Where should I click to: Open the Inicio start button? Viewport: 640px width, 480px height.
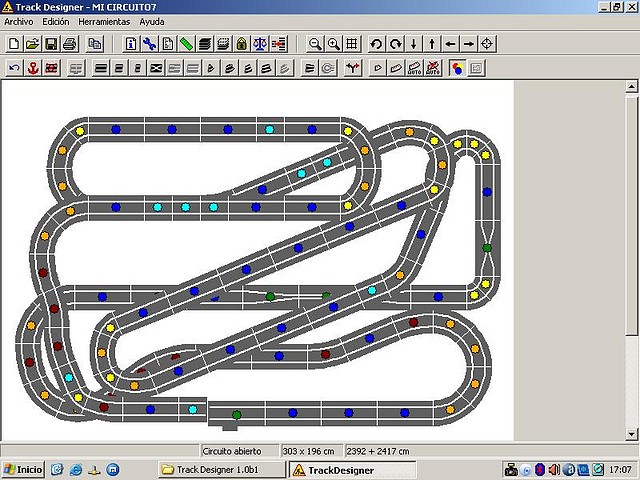tap(23, 469)
